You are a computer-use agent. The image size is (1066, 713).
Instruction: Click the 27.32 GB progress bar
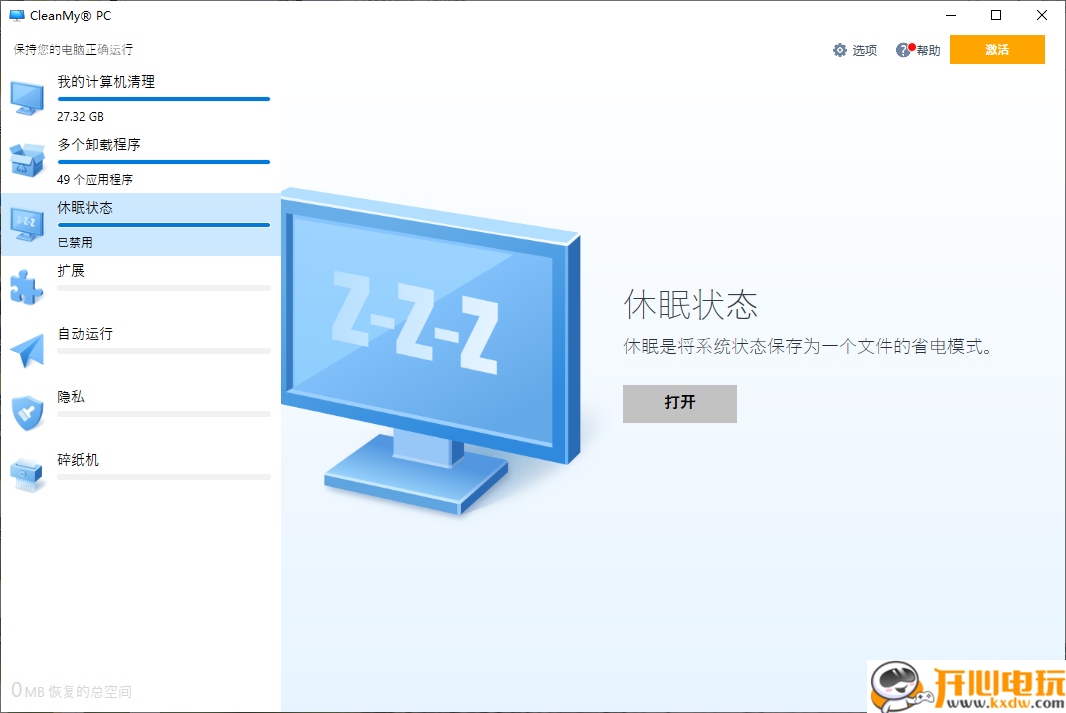(x=164, y=99)
